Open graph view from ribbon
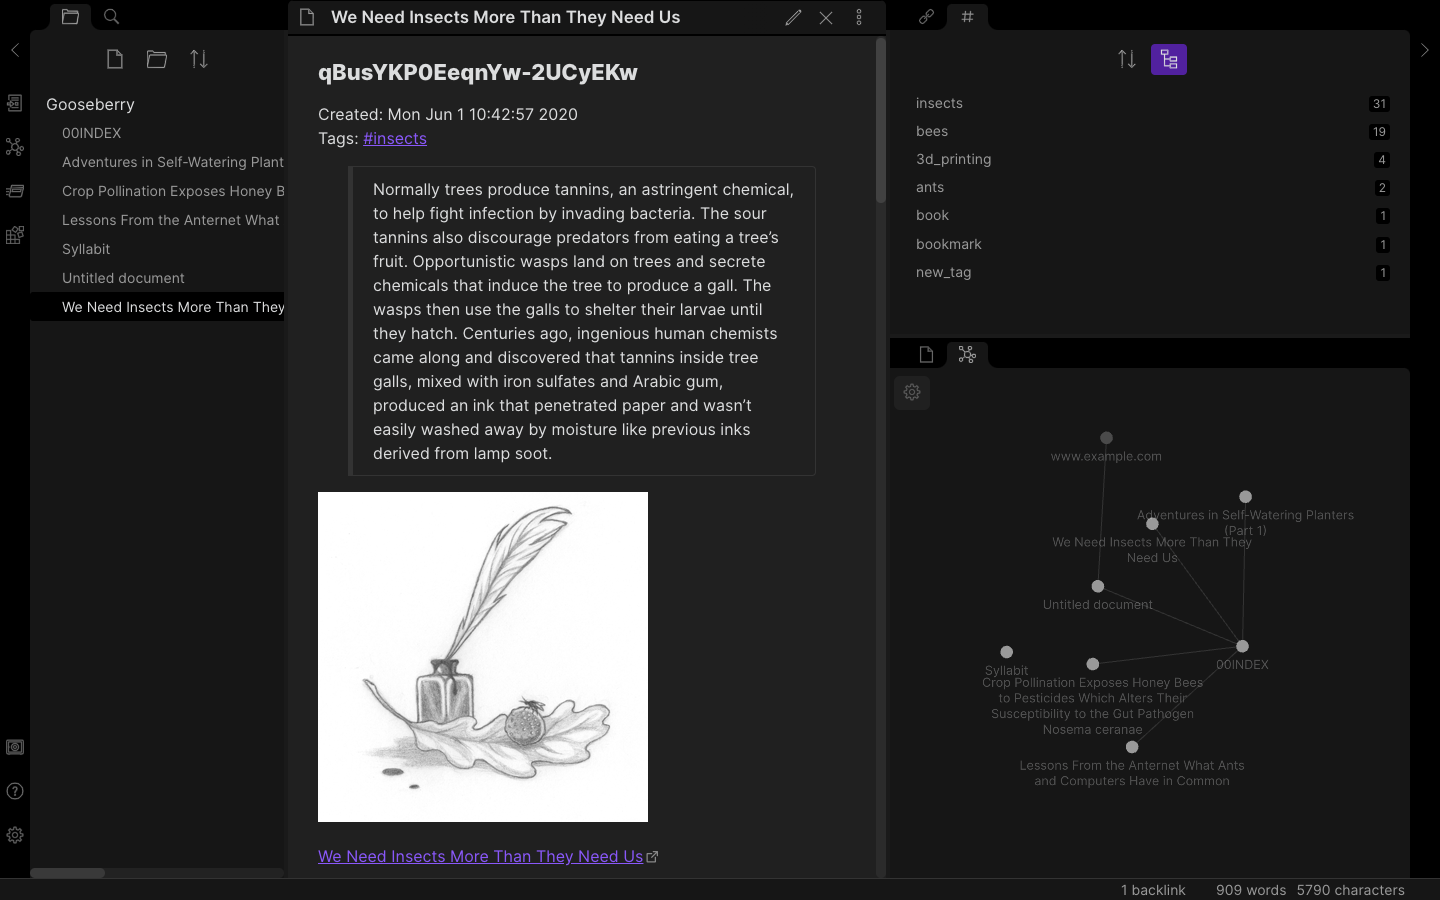1440x900 pixels. [x=14, y=147]
